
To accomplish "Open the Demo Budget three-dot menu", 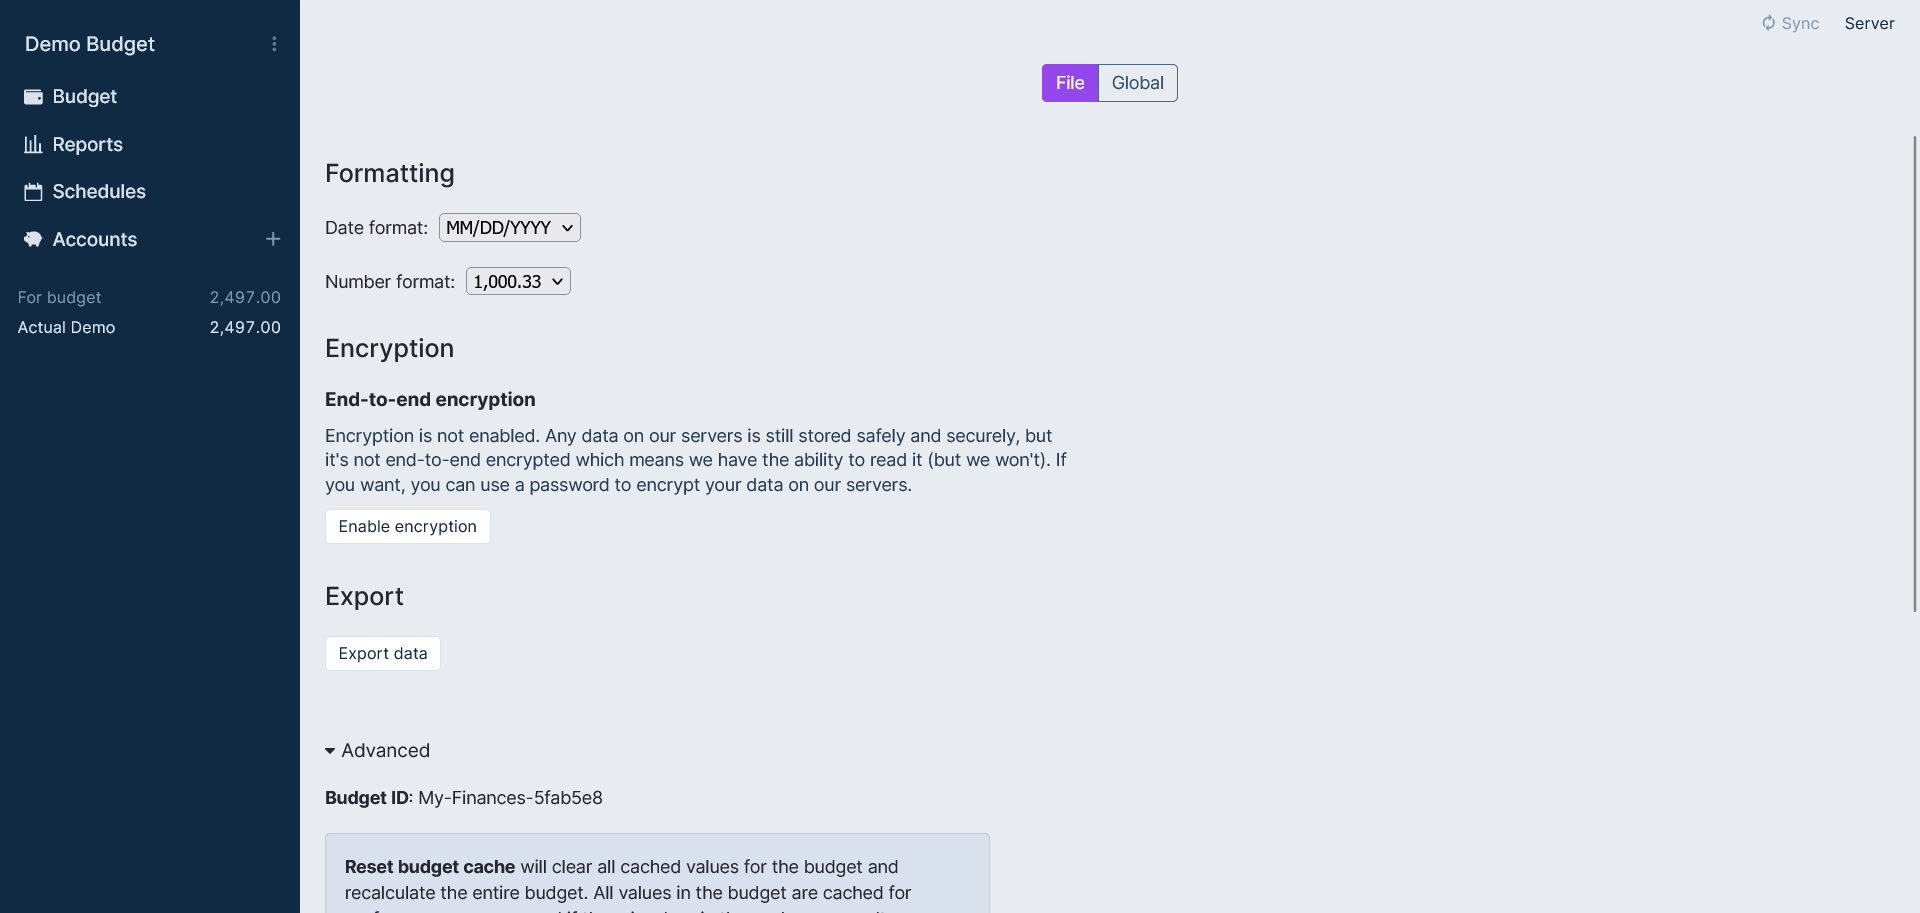I will (274, 44).
